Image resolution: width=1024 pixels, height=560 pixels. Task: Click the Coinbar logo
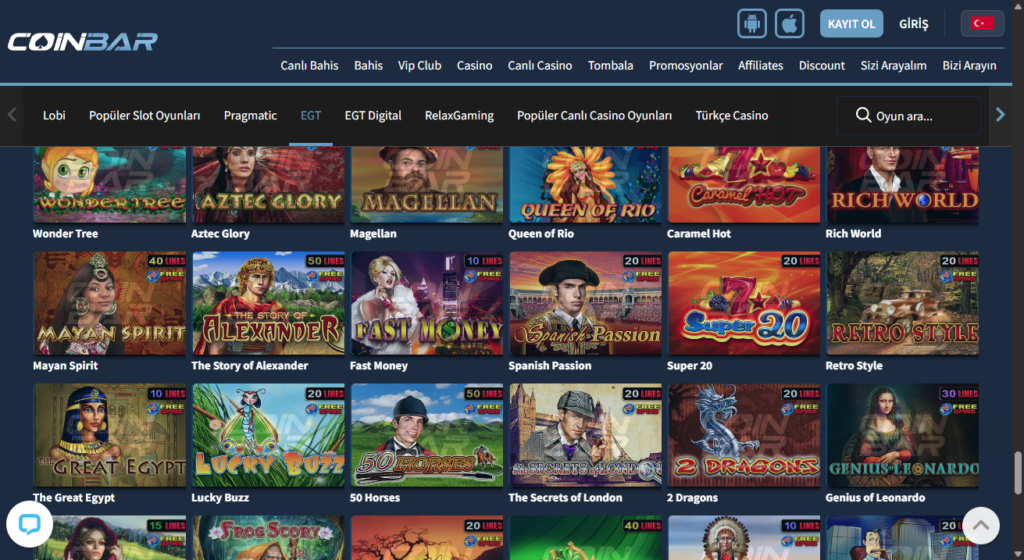coord(83,42)
